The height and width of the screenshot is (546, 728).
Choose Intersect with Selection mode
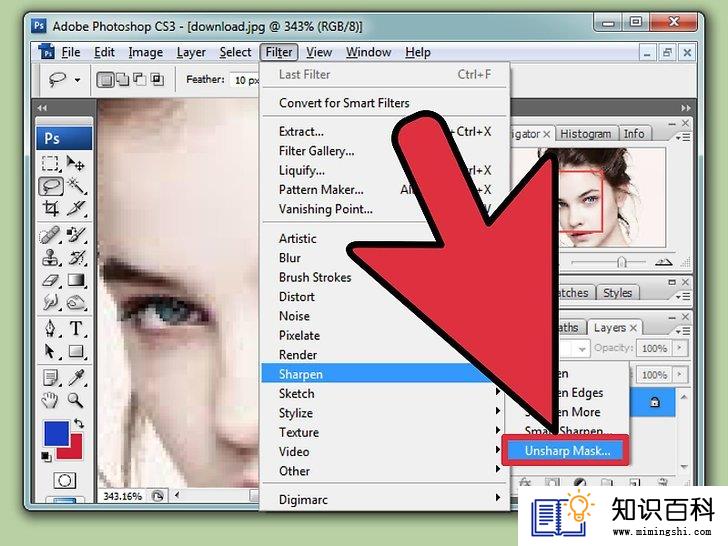coord(157,79)
